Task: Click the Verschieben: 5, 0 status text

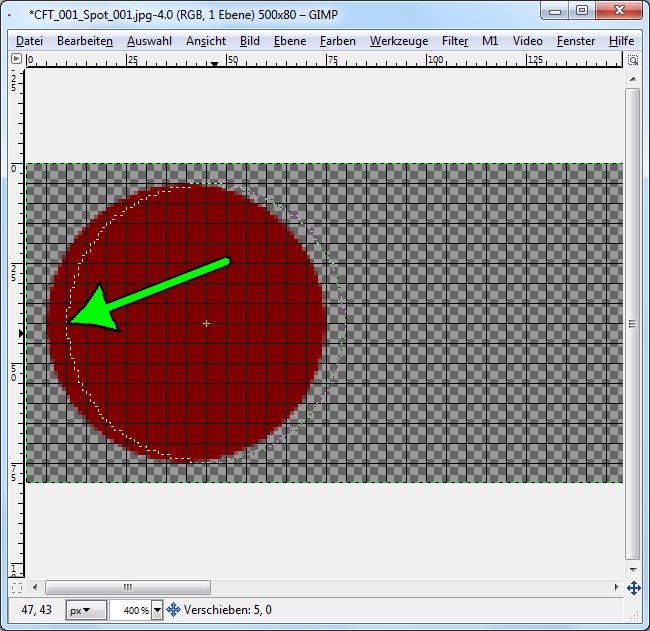Action: pyautogui.click(x=228, y=610)
